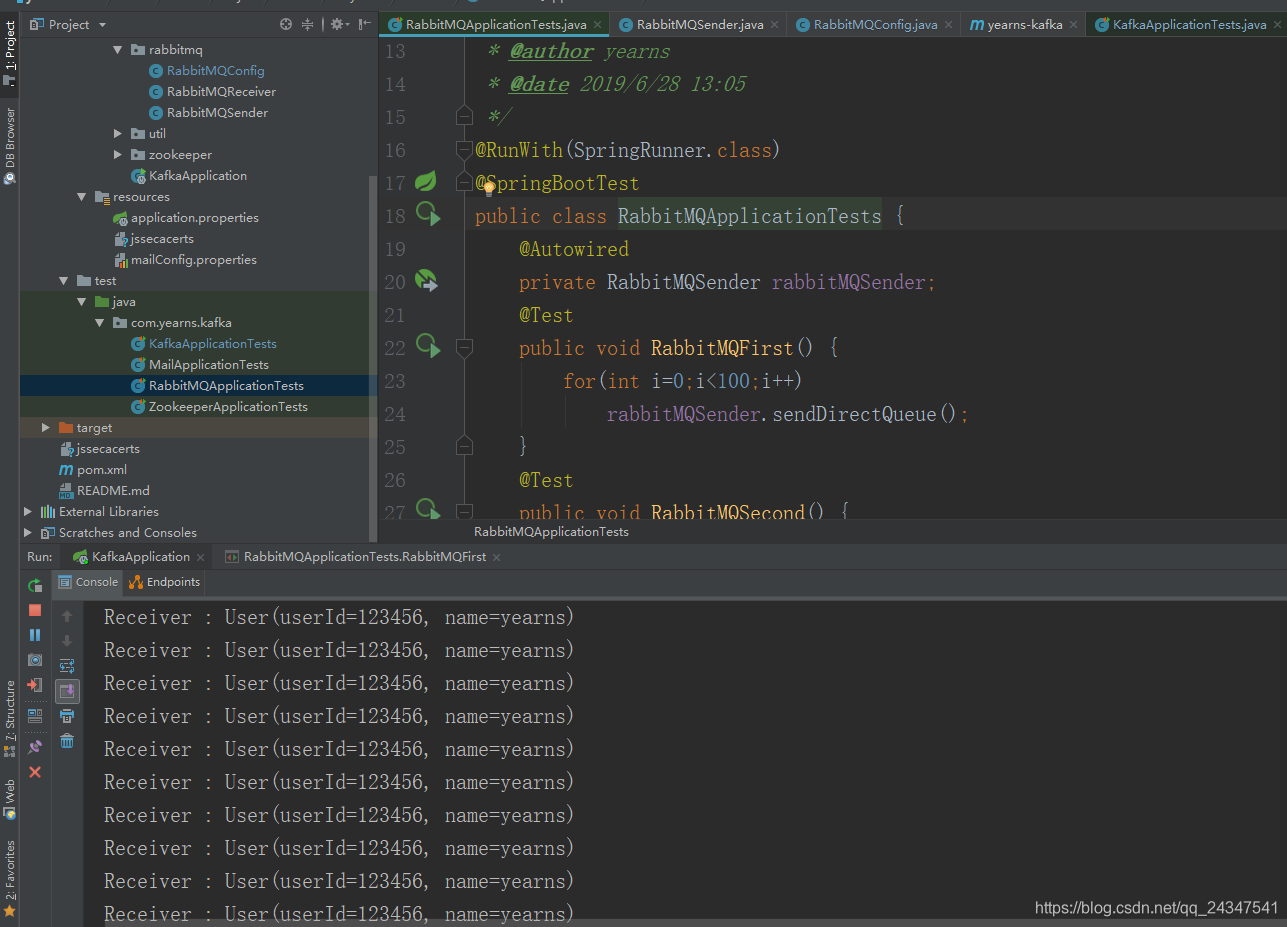Close the KafkaApplication run tab

coord(201,557)
